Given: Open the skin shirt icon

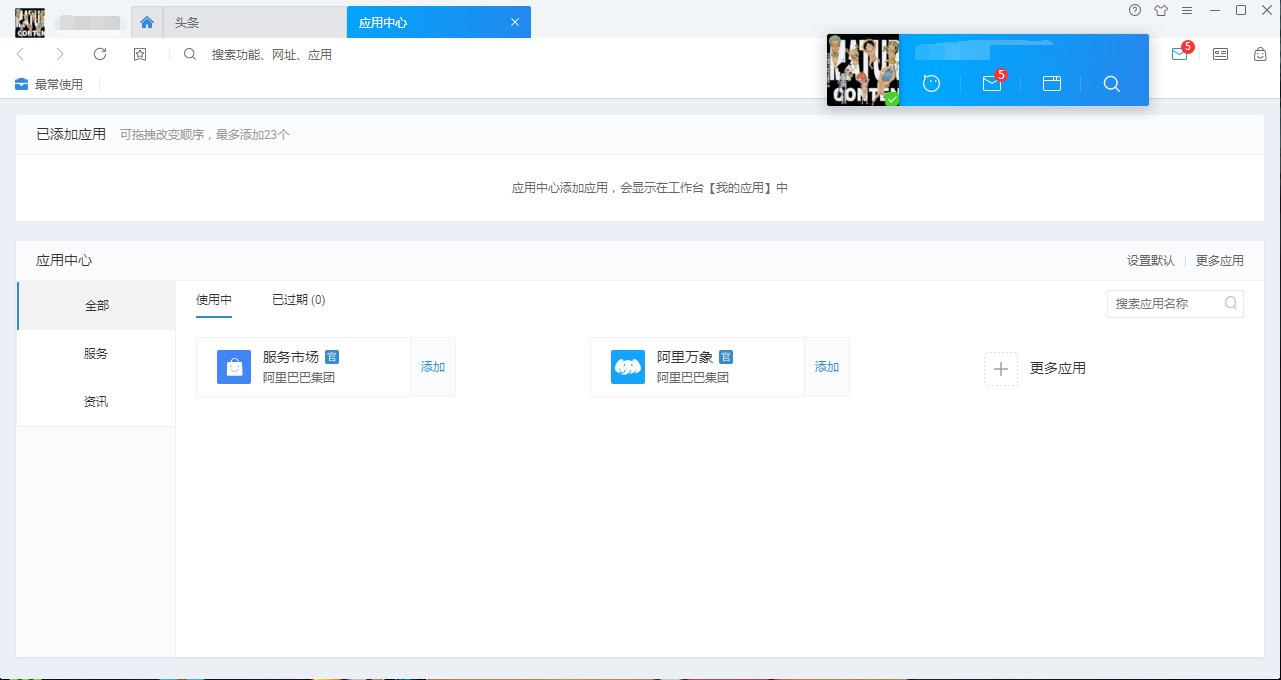Looking at the screenshot, I should point(1161,10).
